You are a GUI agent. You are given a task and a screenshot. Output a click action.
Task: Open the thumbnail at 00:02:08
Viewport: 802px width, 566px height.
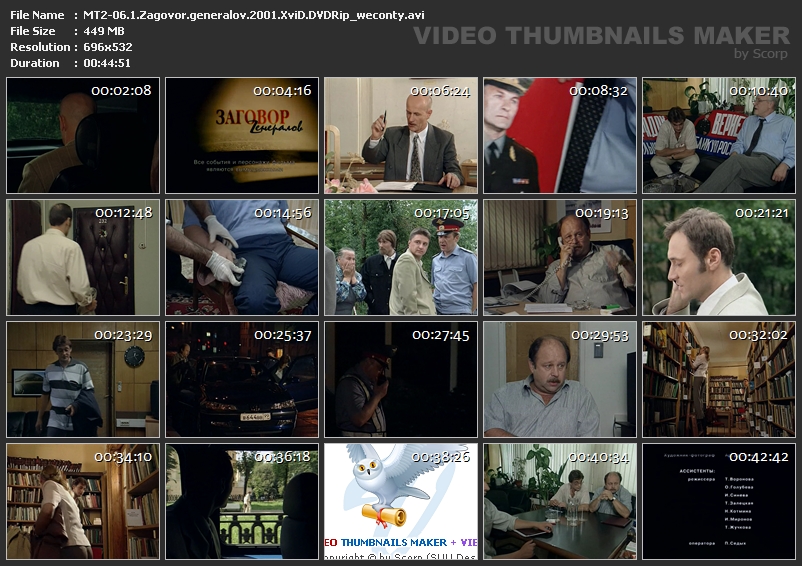83,135
